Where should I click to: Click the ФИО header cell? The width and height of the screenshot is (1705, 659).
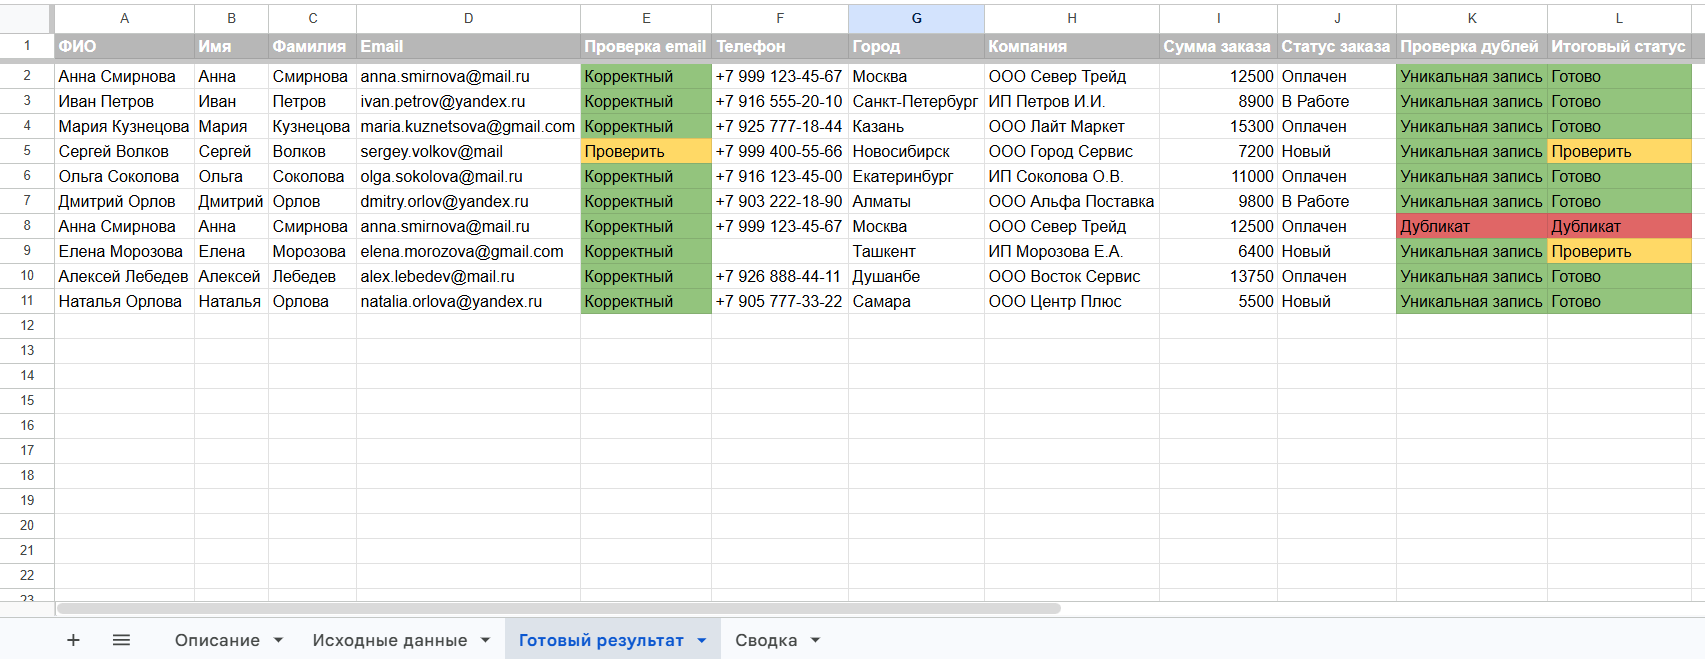click(x=124, y=46)
